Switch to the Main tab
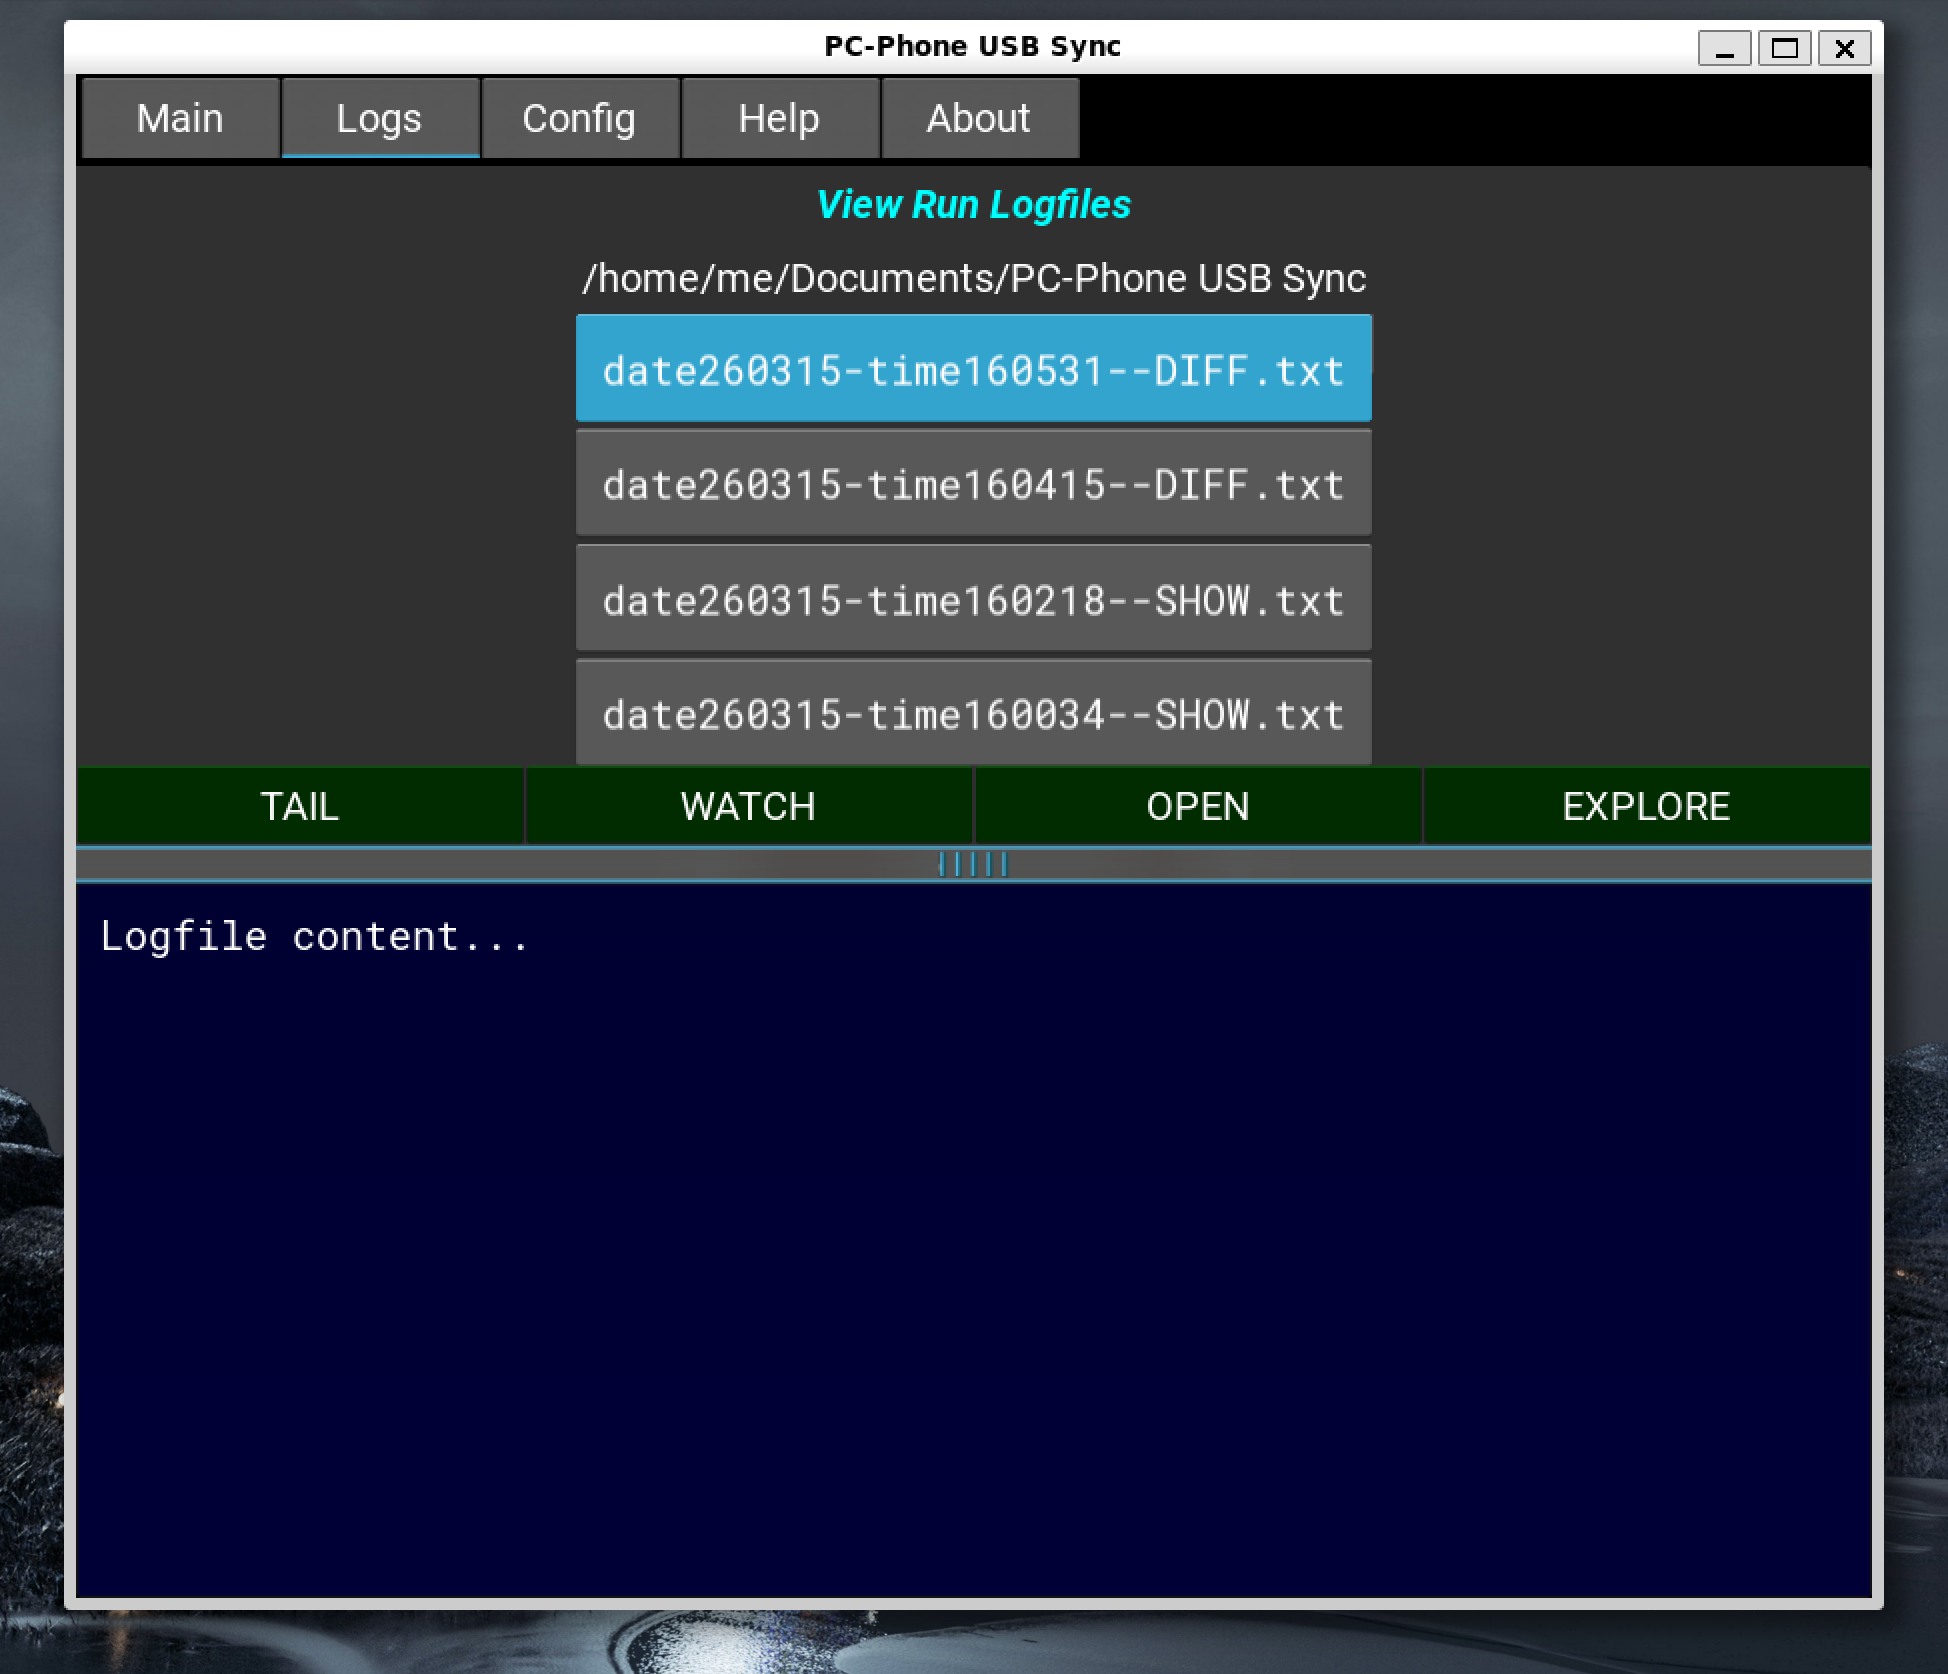The width and height of the screenshot is (1948, 1674). (180, 119)
